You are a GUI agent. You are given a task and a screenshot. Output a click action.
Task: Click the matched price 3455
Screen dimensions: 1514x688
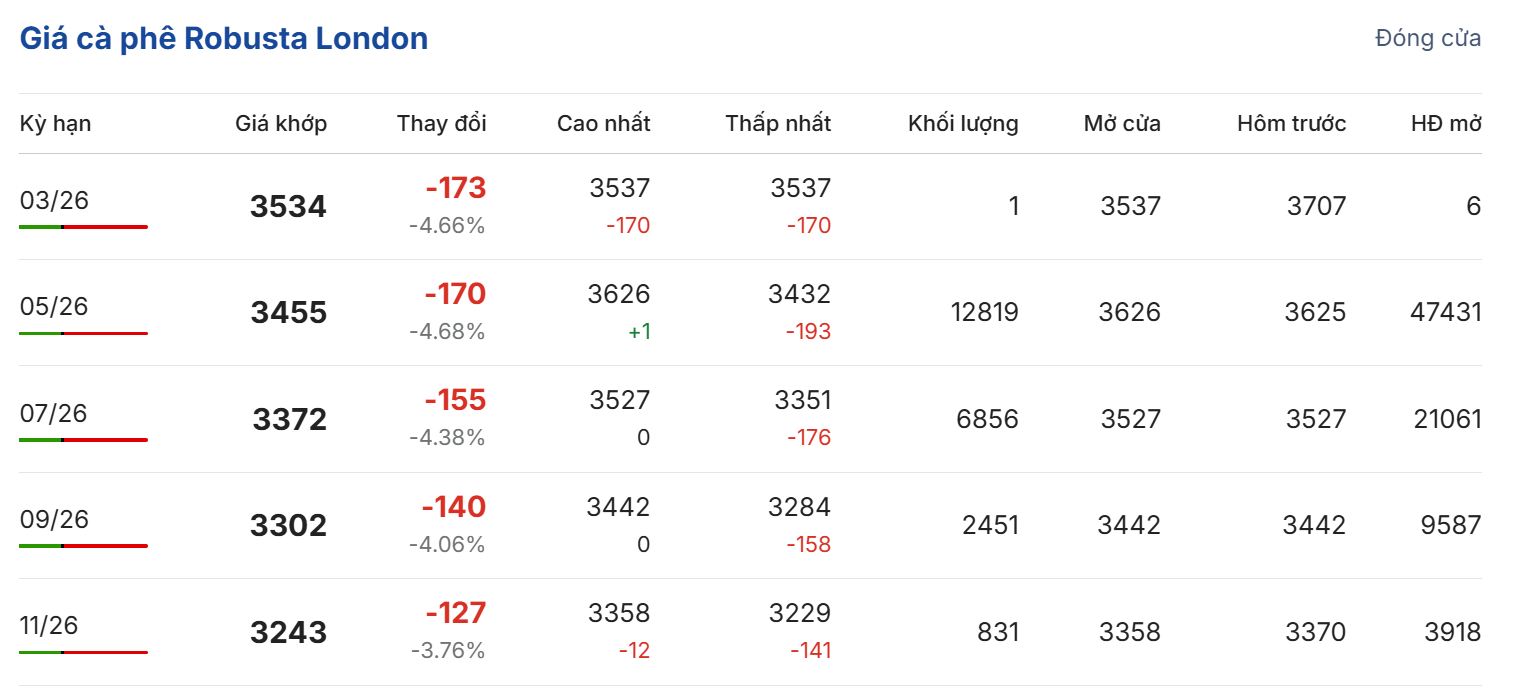point(288,313)
